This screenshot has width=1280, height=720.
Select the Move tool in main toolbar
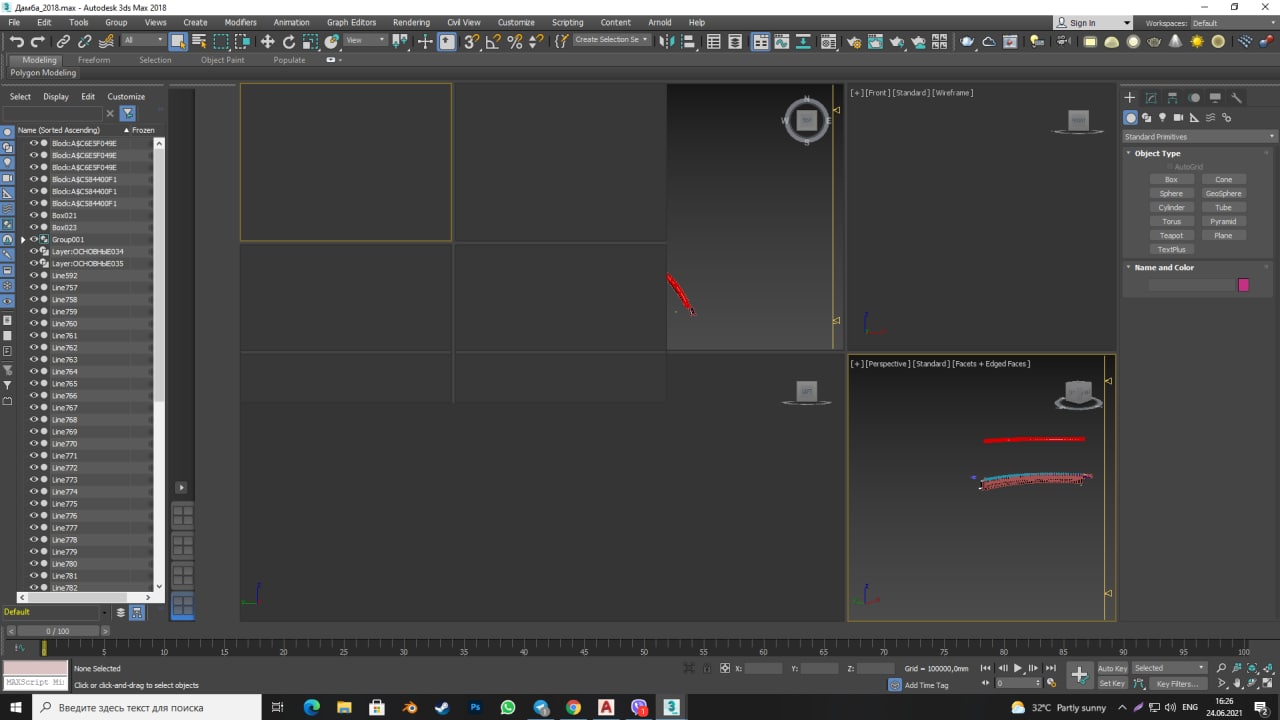coord(267,41)
